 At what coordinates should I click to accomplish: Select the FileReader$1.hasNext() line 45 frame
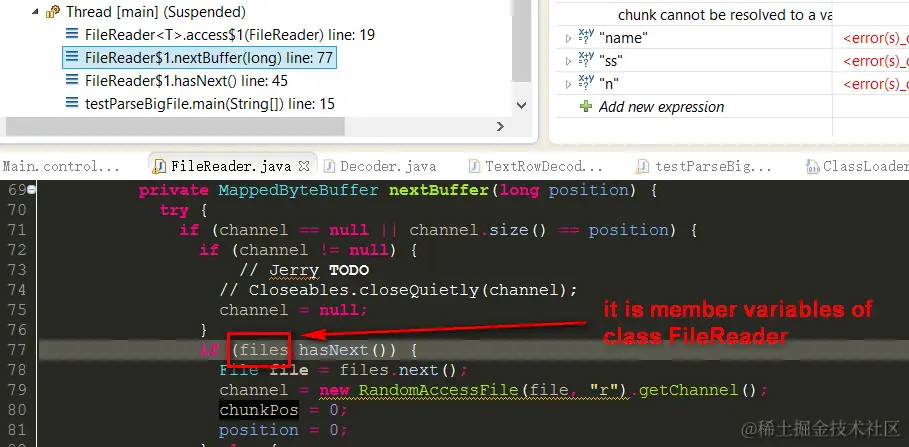(x=186, y=81)
